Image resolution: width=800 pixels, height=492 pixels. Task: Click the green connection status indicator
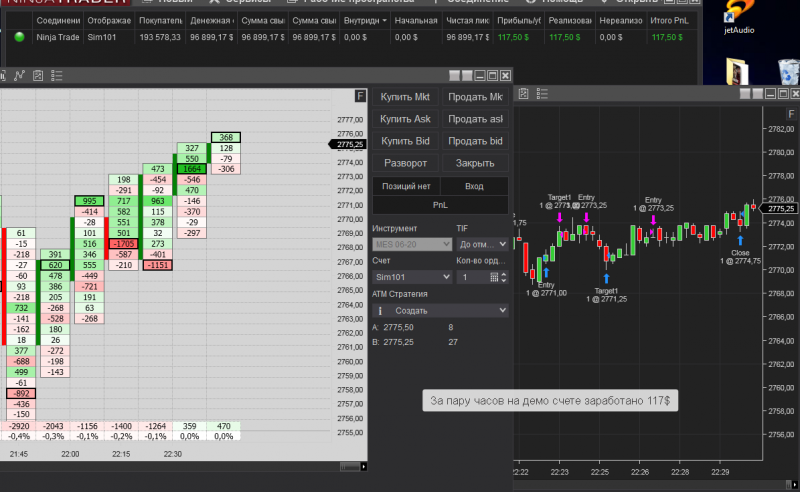[19, 37]
